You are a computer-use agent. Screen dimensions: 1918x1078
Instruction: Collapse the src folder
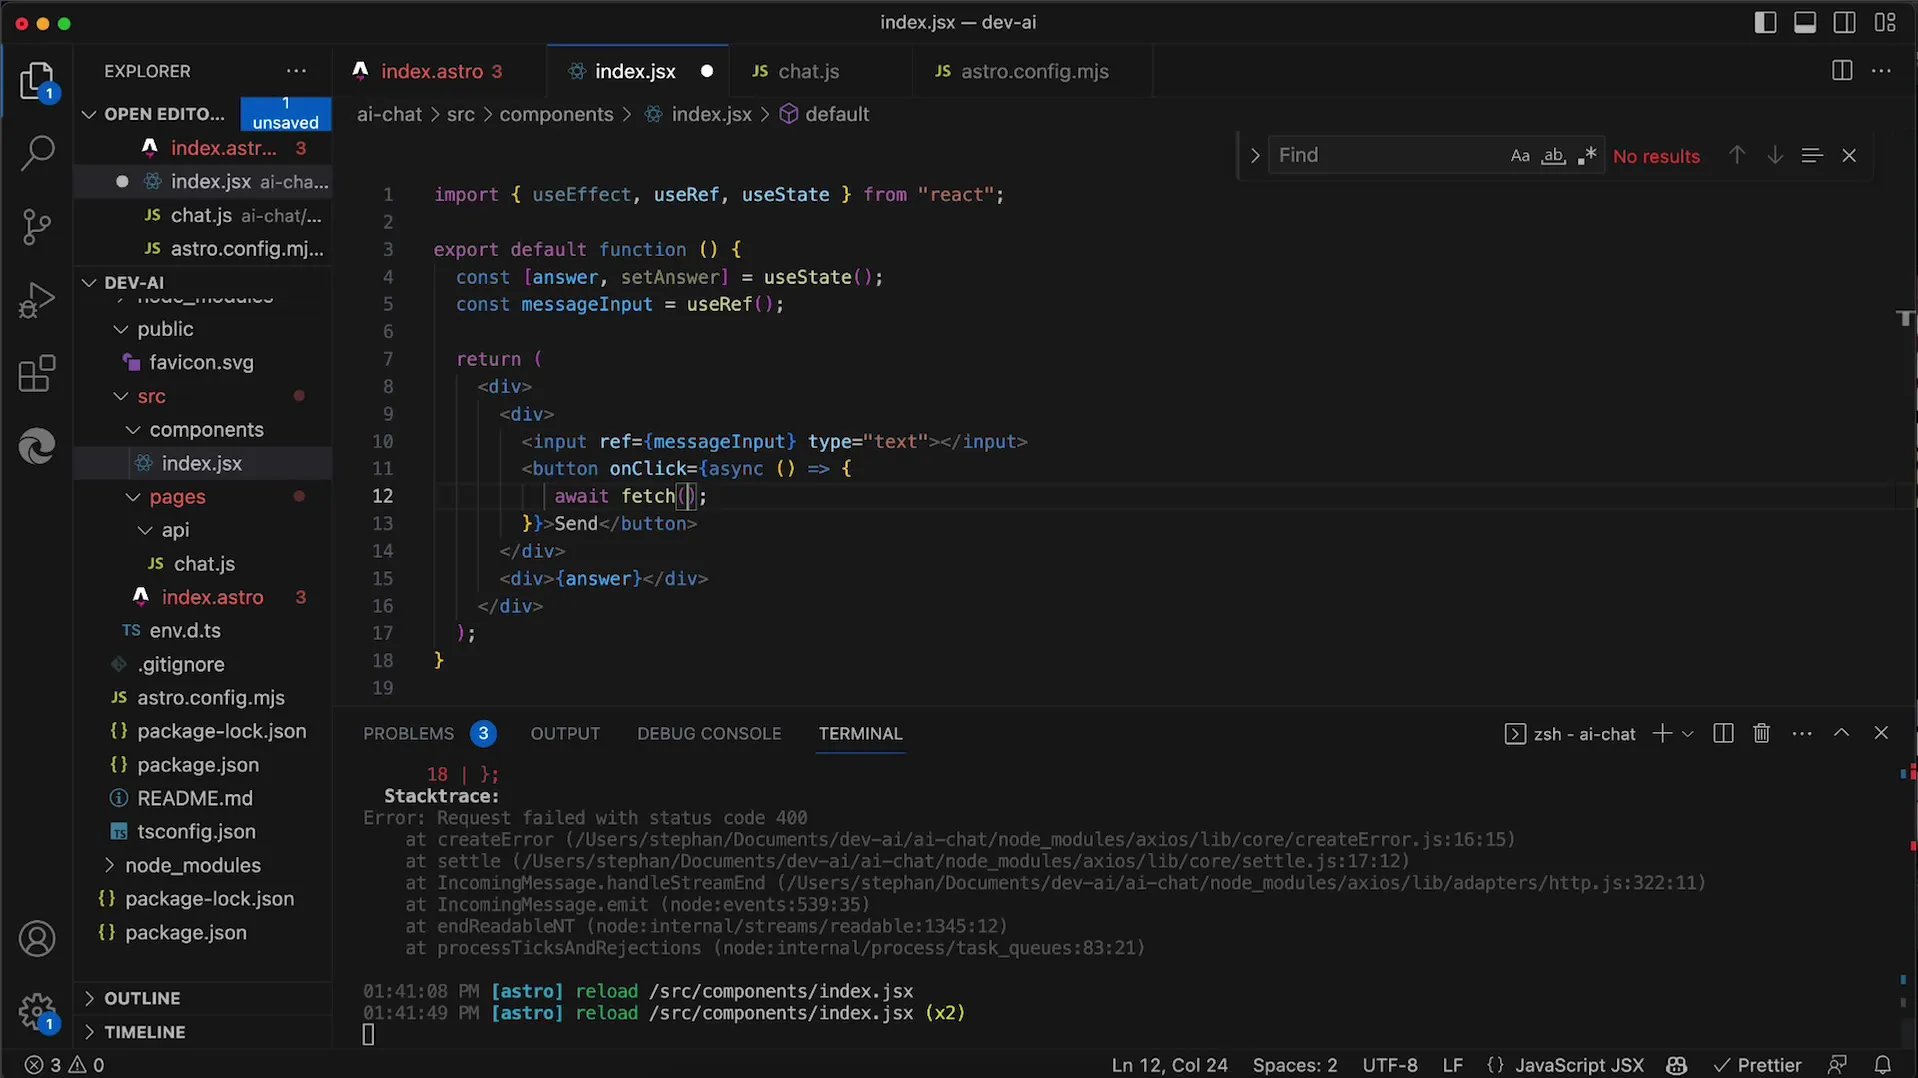click(121, 397)
